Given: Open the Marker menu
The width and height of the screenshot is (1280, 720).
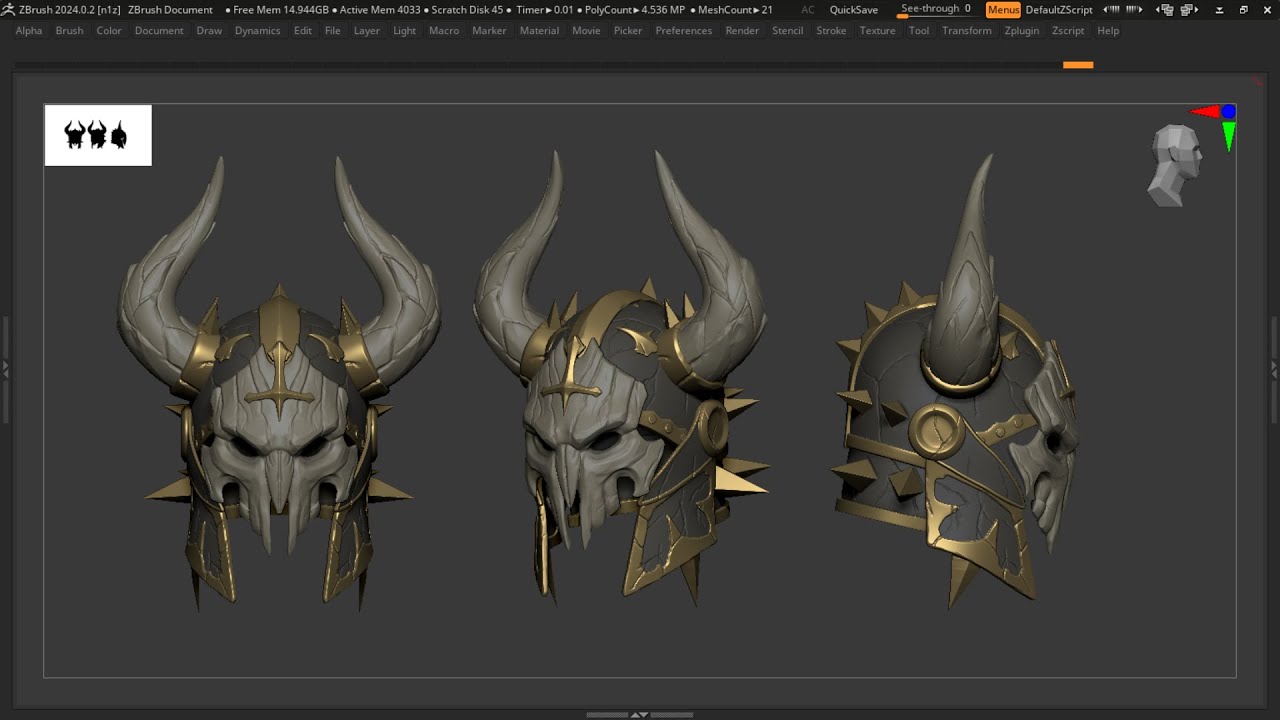Looking at the screenshot, I should (x=489, y=31).
